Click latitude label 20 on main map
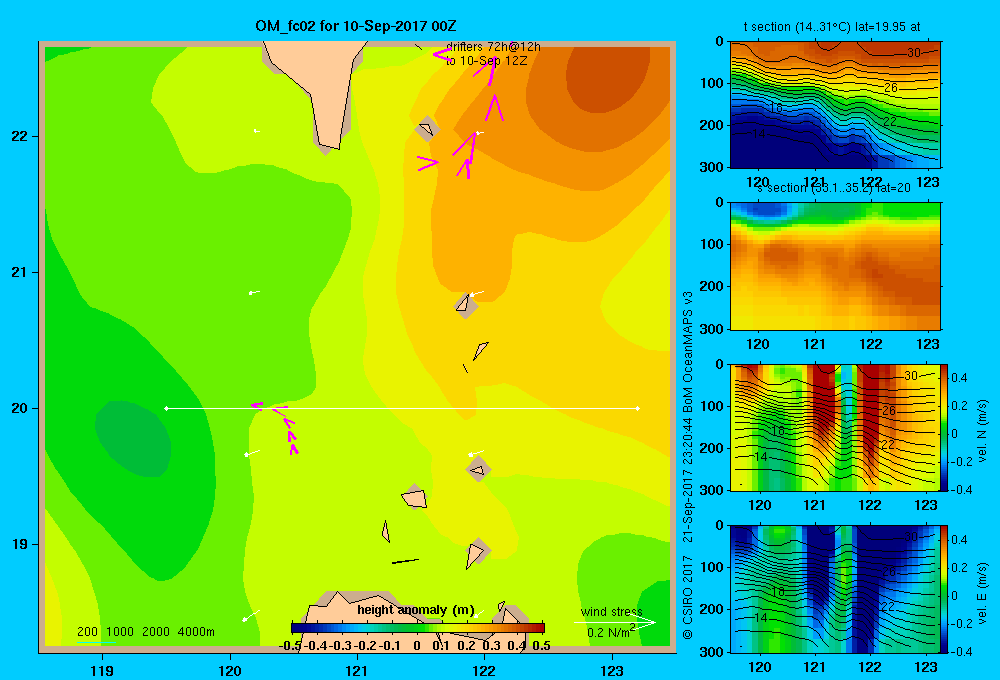Screen dimensions: 1000x680 [x=19, y=408]
